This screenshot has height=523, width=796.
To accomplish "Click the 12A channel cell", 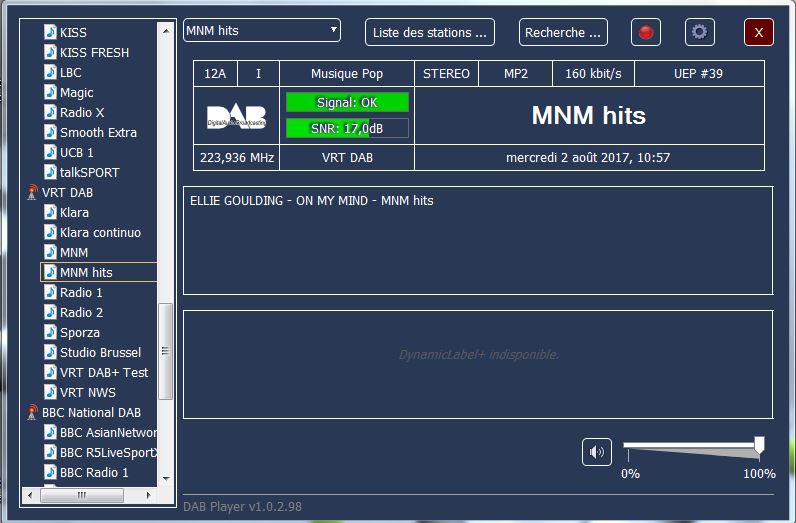I will tap(215, 74).
